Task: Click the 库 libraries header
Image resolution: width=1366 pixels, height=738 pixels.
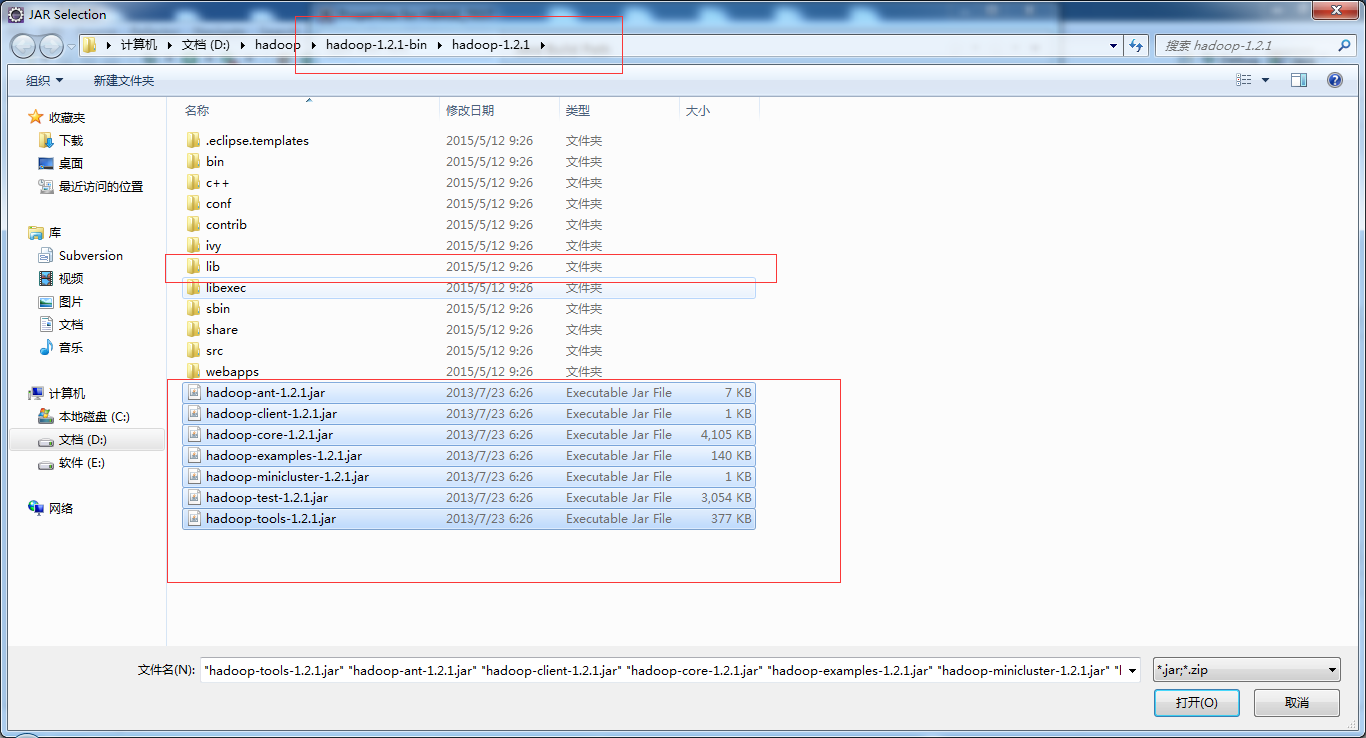Action: pyautogui.click(x=45, y=232)
